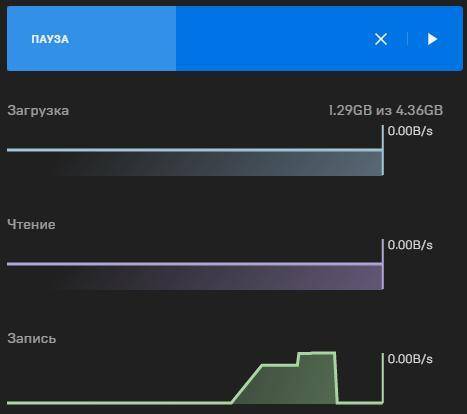
Task: Click the ПАУЗА status label
Action: click(x=50, y=39)
